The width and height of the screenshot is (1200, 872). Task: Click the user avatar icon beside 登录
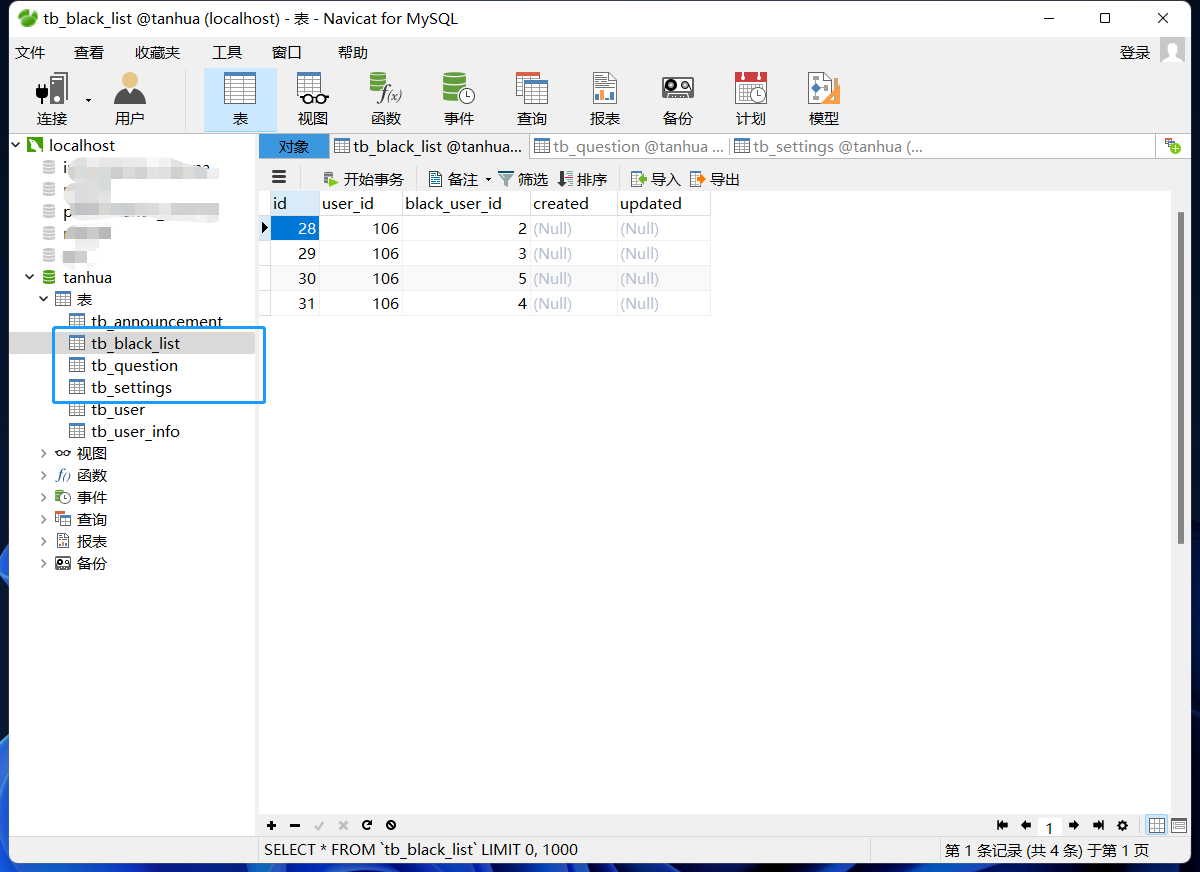[x=1172, y=51]
